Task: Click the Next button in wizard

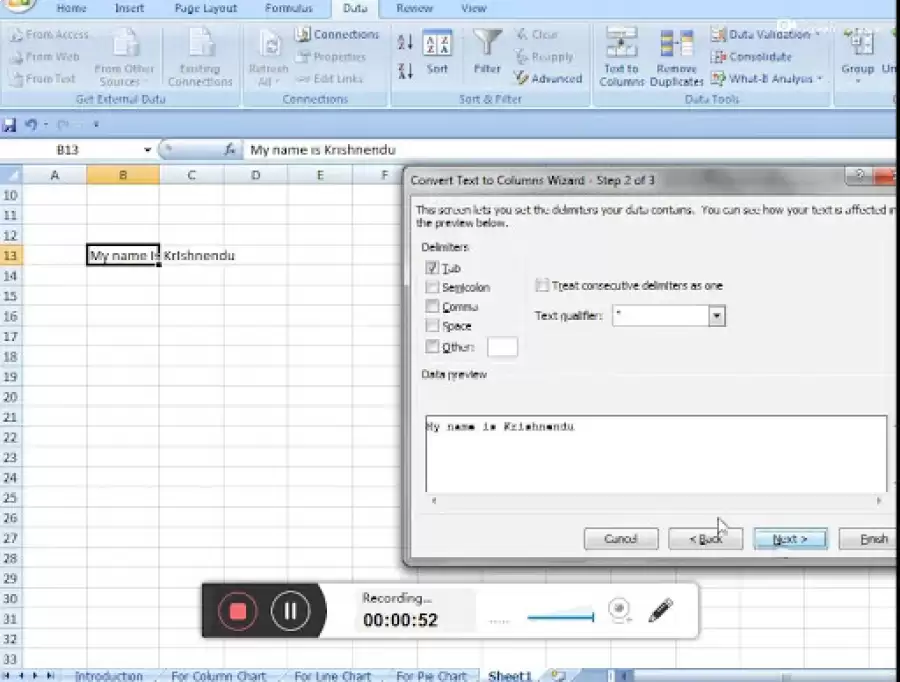Action: click(789, 539)
